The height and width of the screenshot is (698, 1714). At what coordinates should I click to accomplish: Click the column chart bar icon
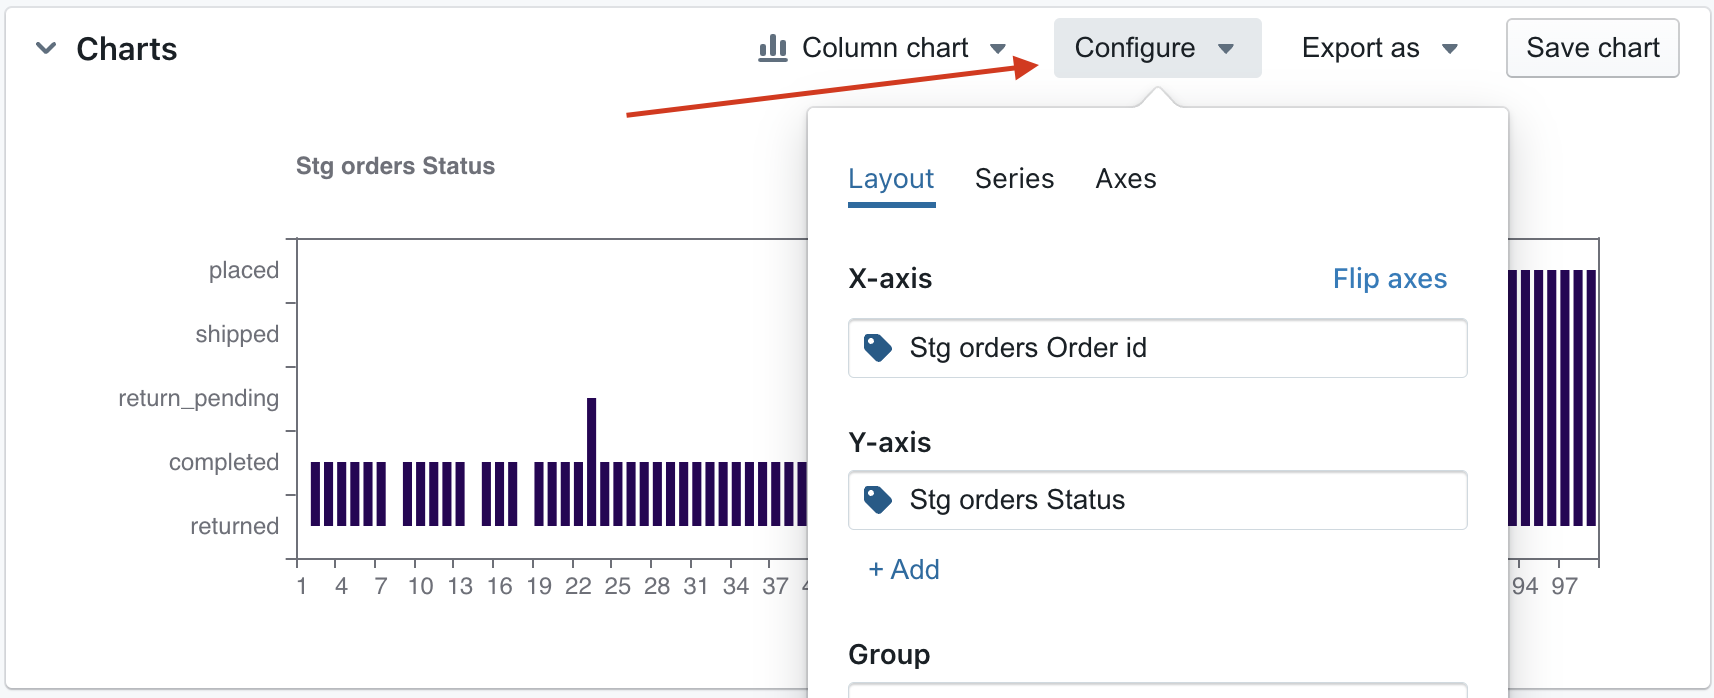click(x=772, y=48)
